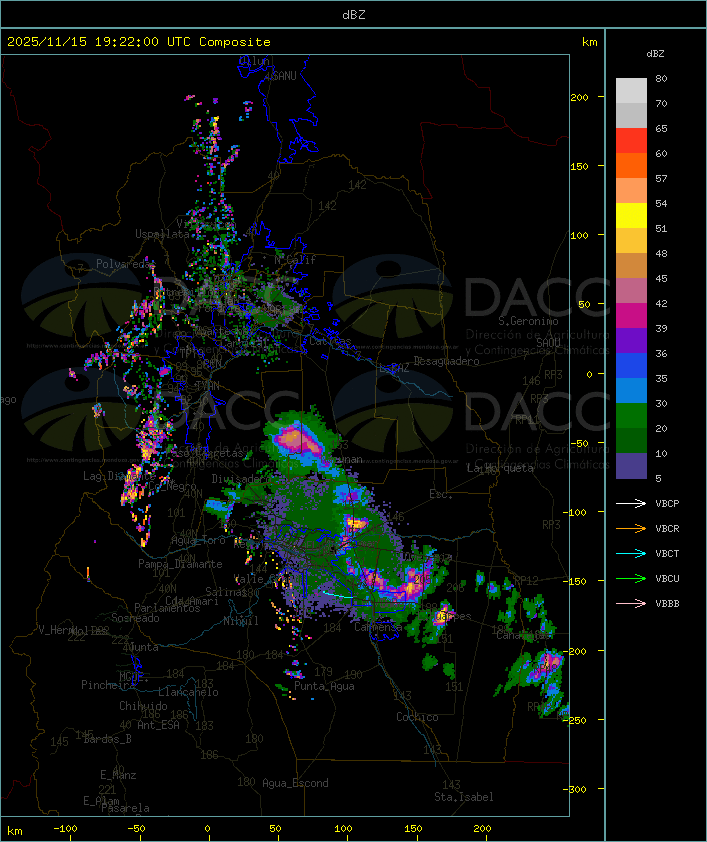
Task: Pick the tan swatch between 48 and 45
Action: (x=631, y=265)
